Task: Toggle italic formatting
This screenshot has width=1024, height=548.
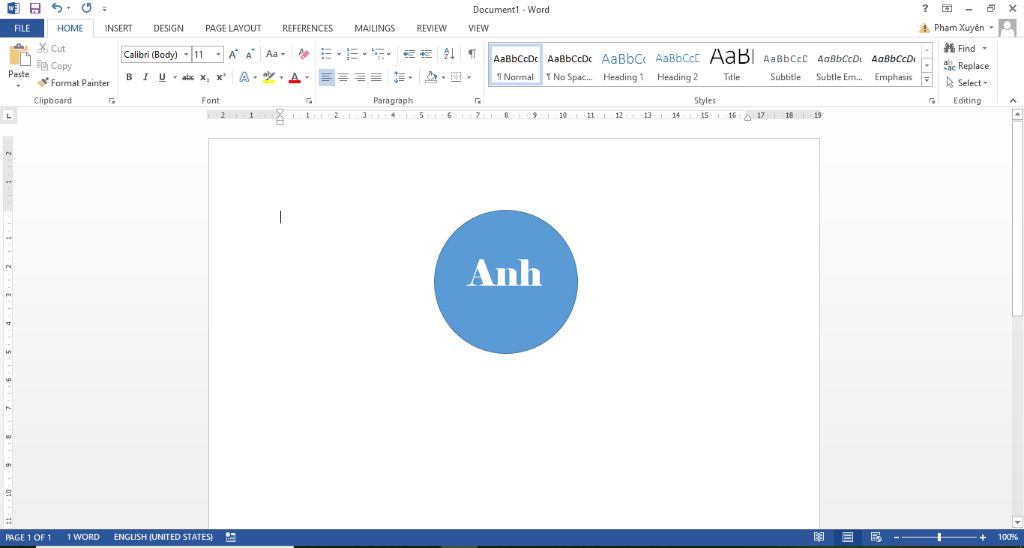Action: coord(145,77)
